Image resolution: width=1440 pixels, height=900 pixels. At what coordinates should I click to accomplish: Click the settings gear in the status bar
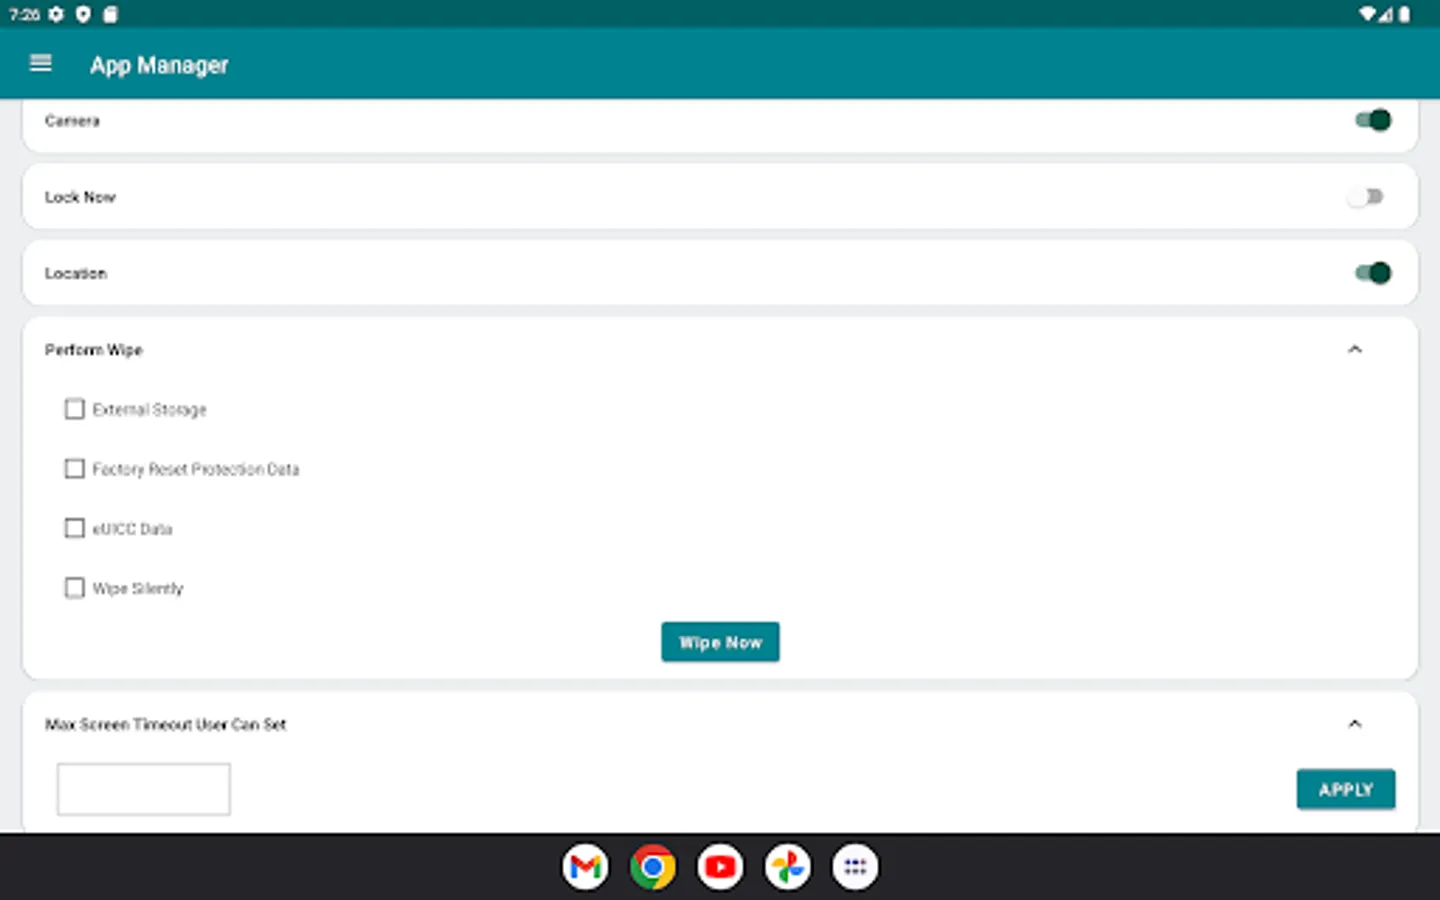pos(57,14)
